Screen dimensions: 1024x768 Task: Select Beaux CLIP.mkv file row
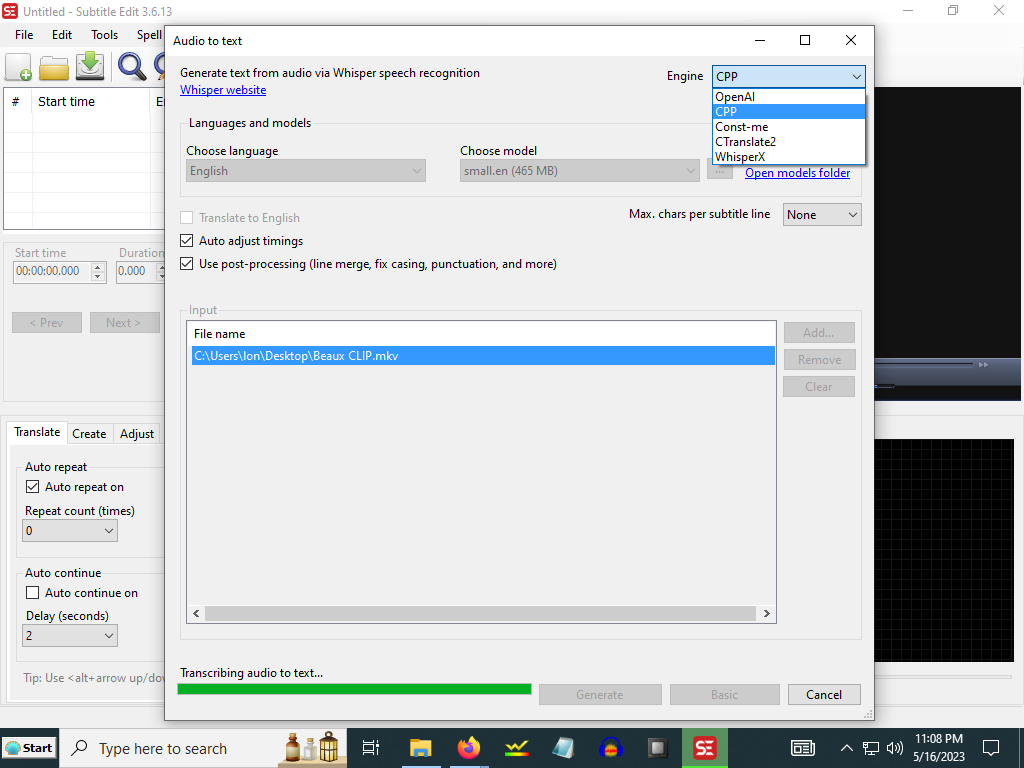[483, 356]
